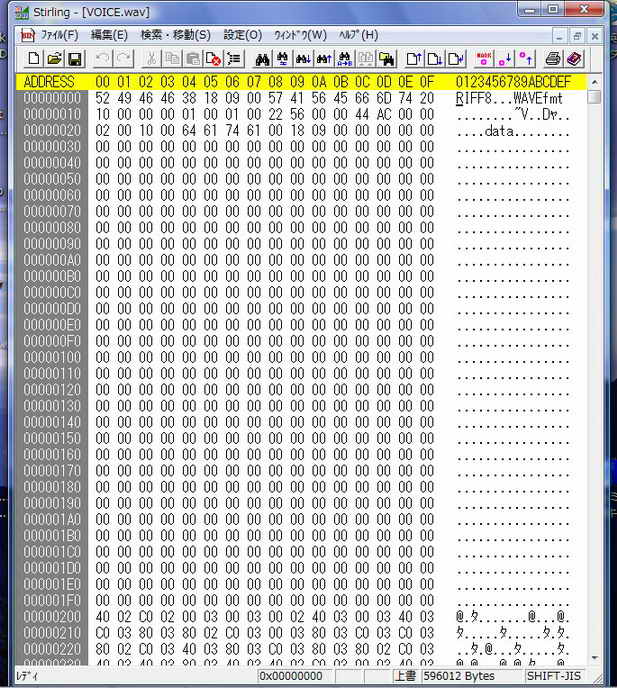
Task: Click the delete icon with red X
Action: tap(212, 59)
